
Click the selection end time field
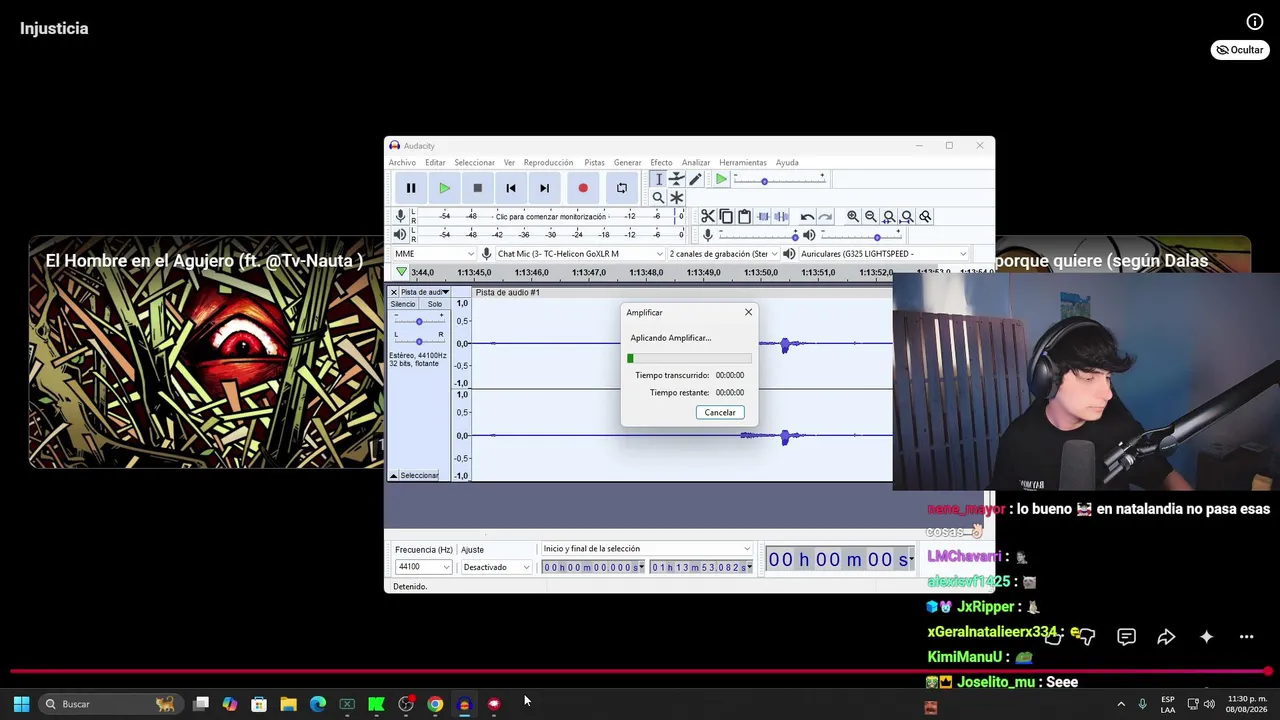tap(701, 567)
